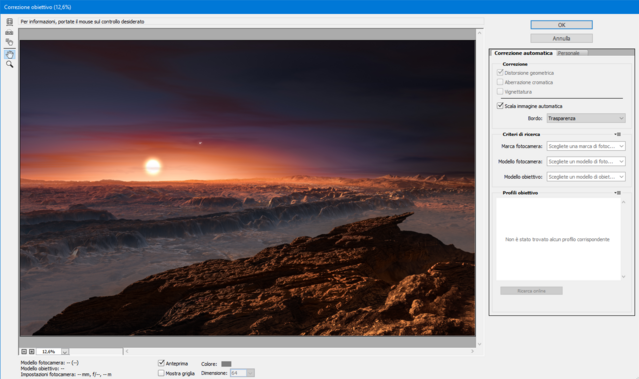Image resolution: width=639 pixels, height=379 pixels.
Task: Open the zoom percentage dropdown arrow
Action: 65,351
